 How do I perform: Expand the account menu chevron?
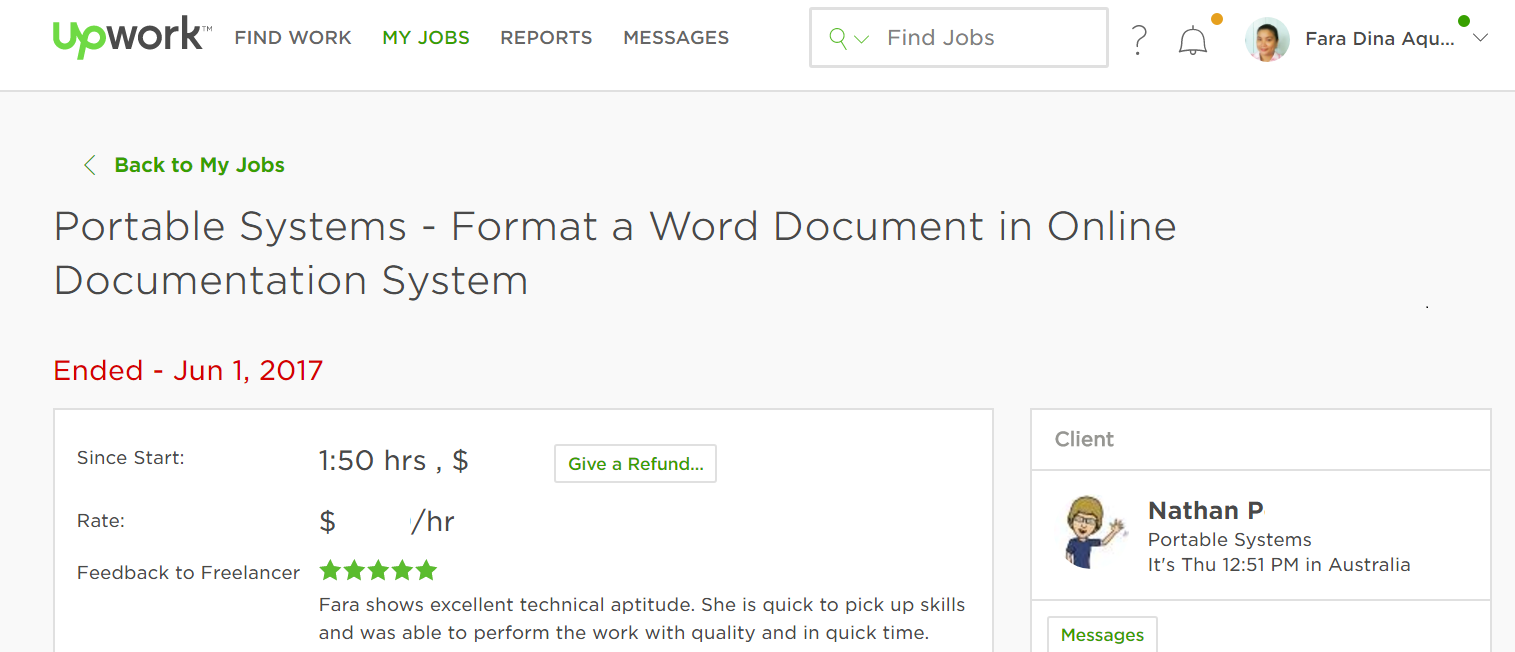pos(1481,38)
